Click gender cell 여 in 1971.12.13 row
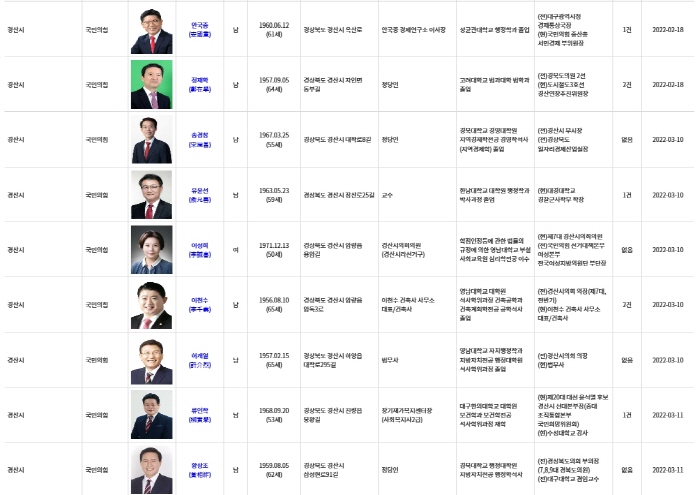700x495 pixels. tap(235, 250)
